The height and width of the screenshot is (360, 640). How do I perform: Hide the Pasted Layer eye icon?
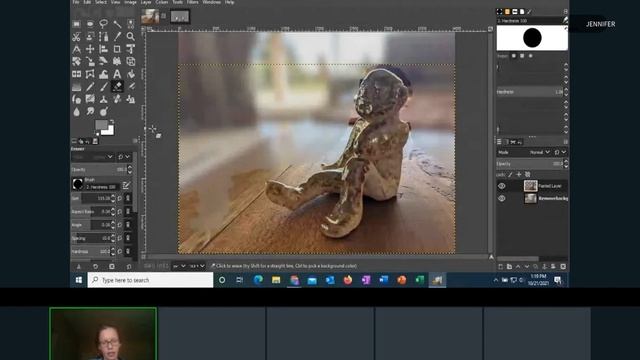point(502,186)
